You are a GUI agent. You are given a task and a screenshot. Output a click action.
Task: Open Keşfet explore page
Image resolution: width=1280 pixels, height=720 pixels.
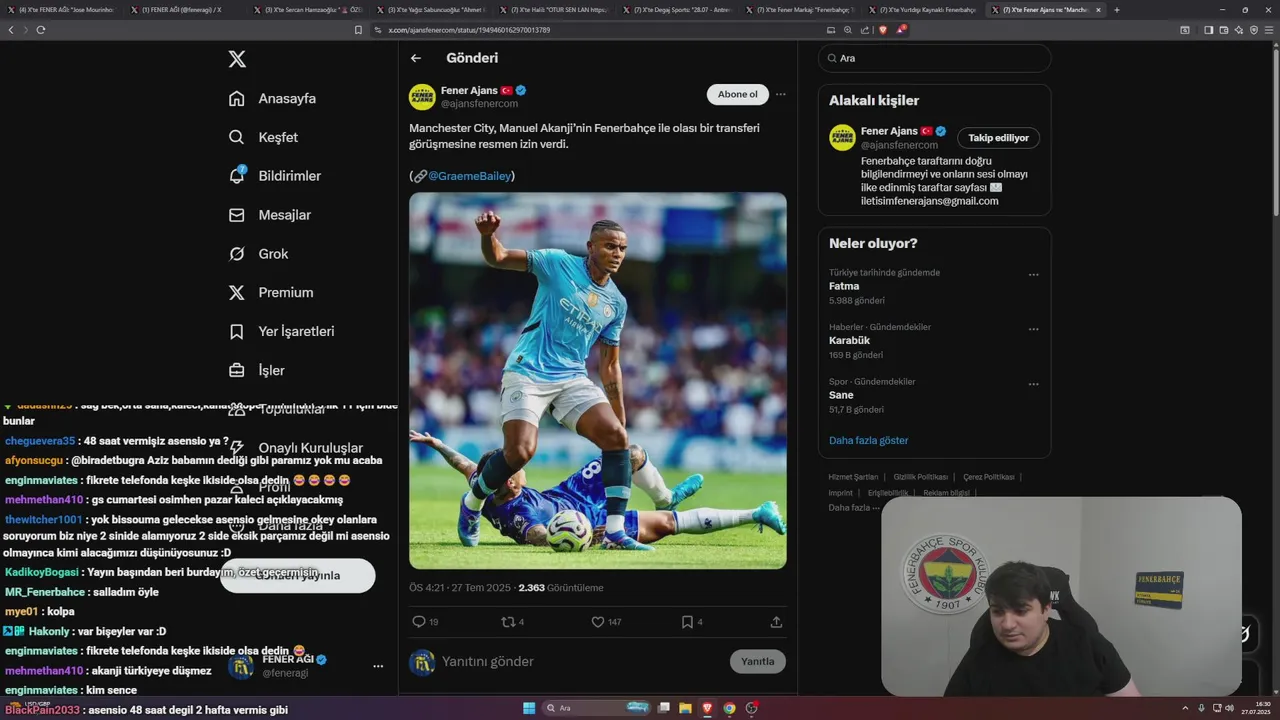tap(263, 137)
